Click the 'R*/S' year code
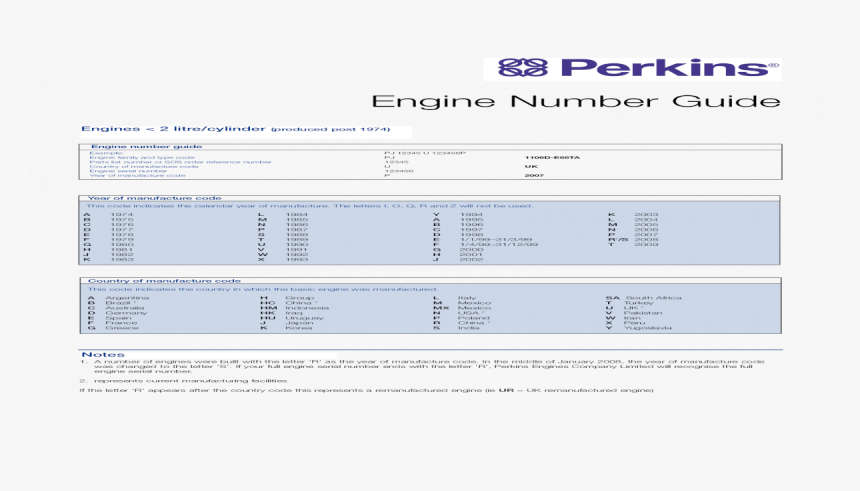The image size is (860, 491). pyautogui.click(x=618, y=239)
